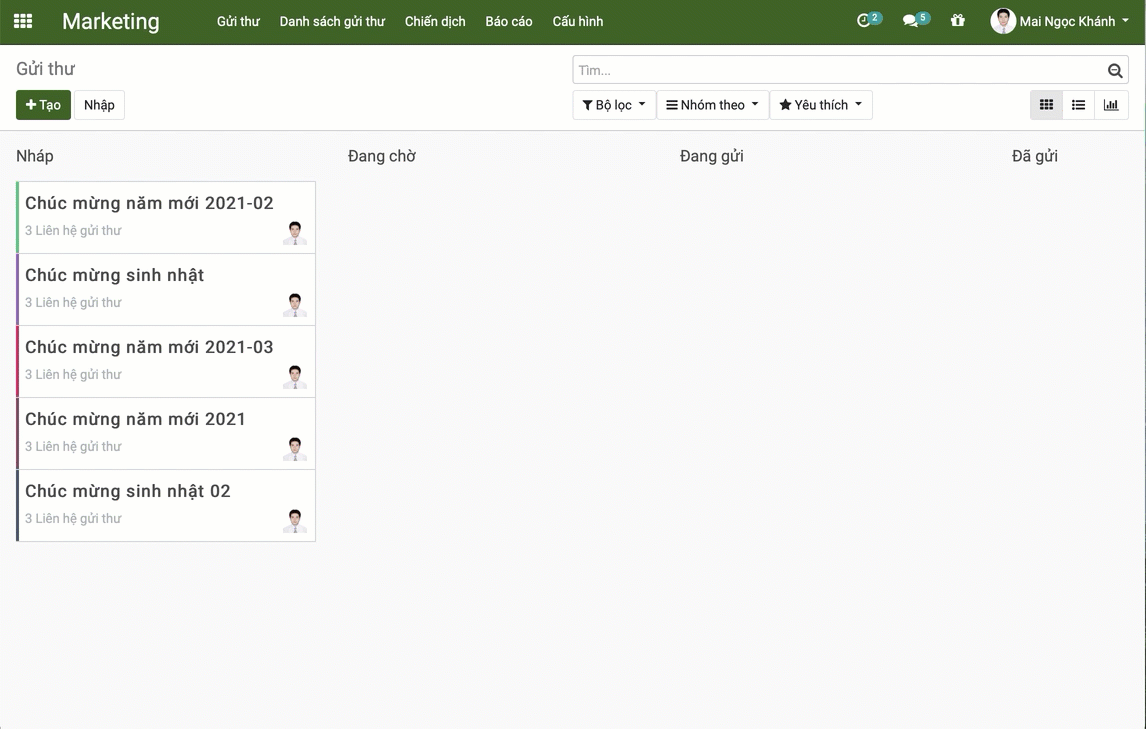Image resolution: width=1146 pixels, height=729 pixels.
Task: Click '3 Liên hệ gửi thư' on 2021-02 card
Action: point(73,230)
